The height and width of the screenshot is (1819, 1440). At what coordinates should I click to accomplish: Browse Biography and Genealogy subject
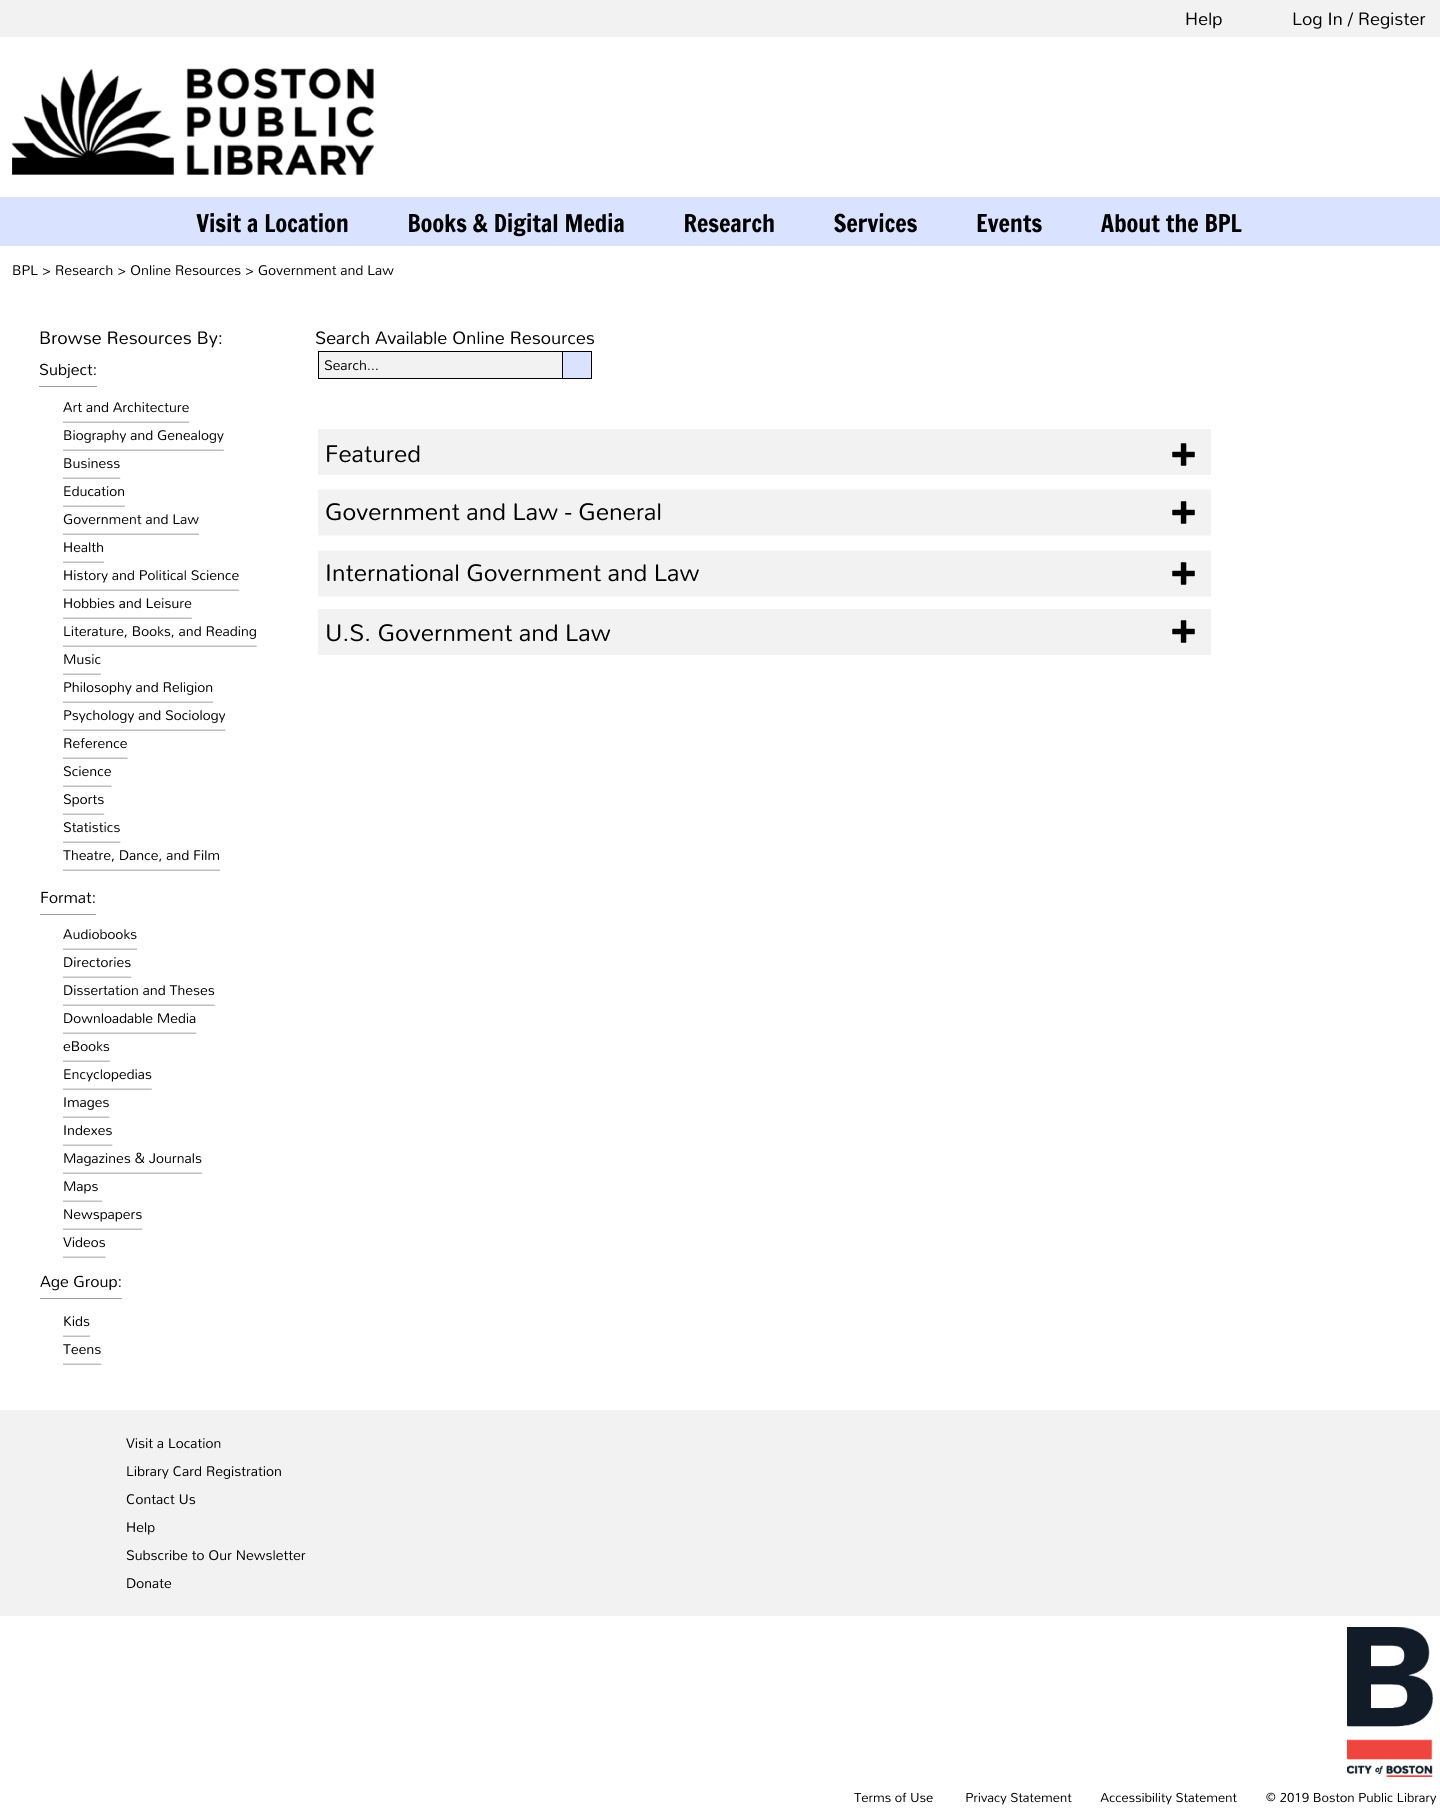click(x=143, y=435)
